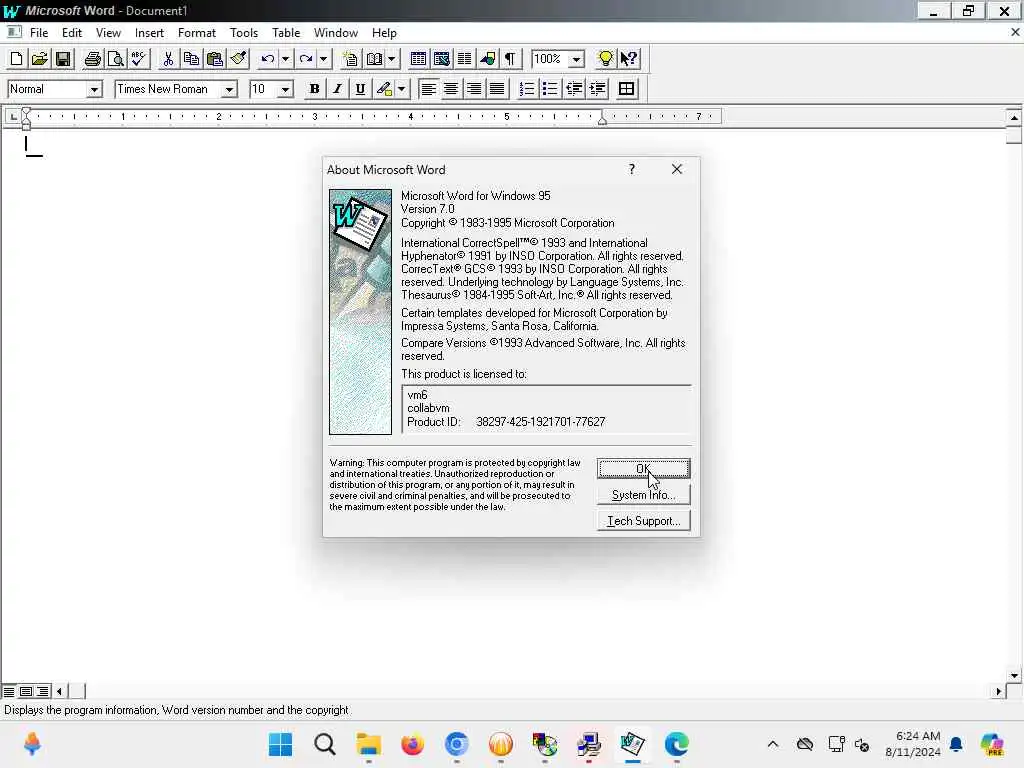Viewport: 1024px width, 768px height.
Task: Click the About dialog's ? help button
Action: pos(632,169)
